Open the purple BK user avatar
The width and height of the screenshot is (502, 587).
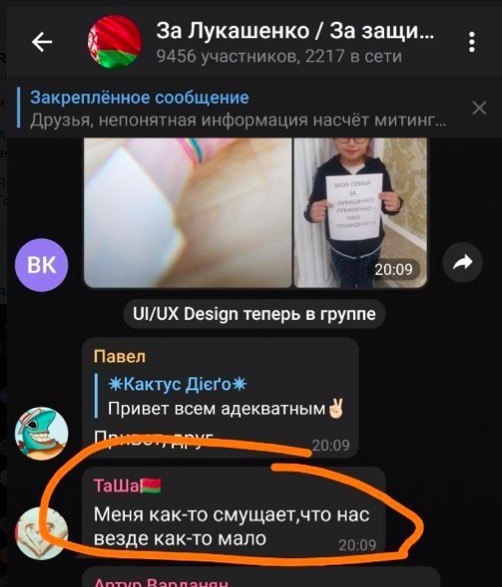[x=42, y=265]
